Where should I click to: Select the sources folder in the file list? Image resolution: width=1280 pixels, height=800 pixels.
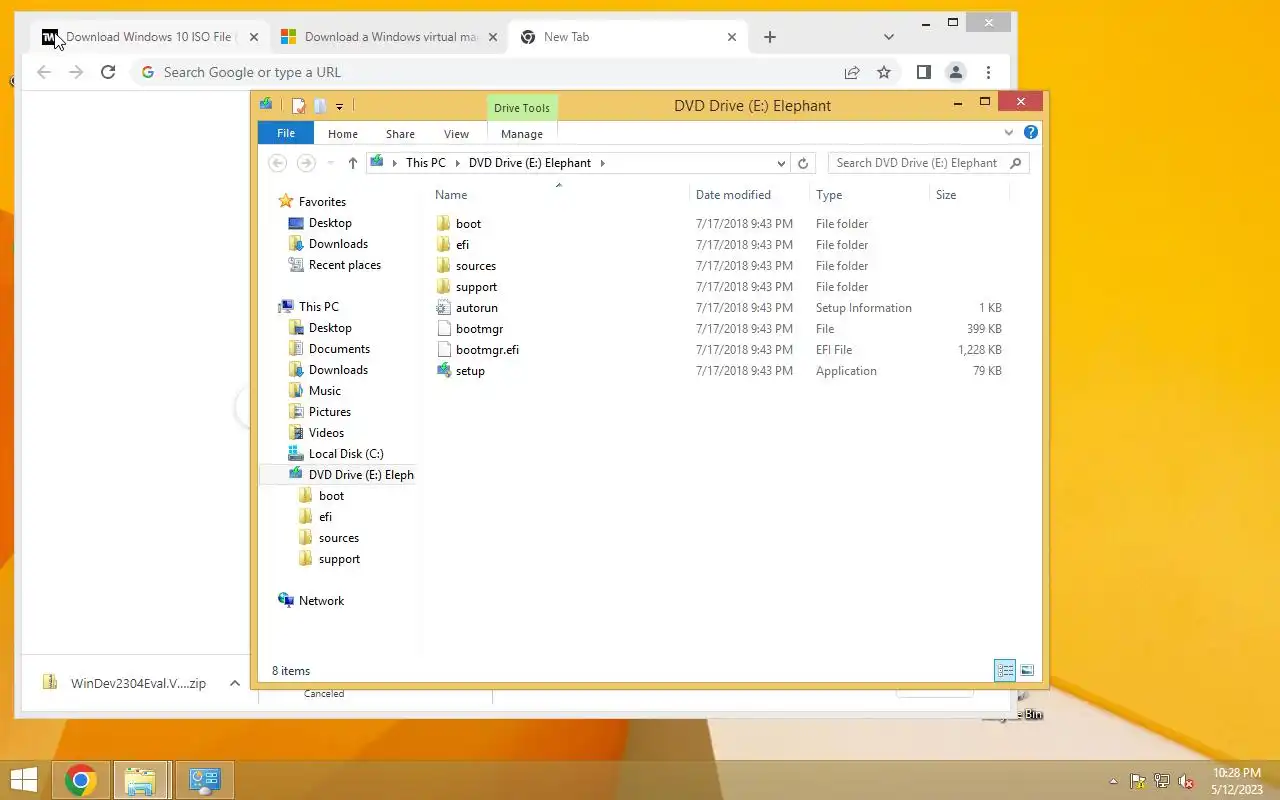476,266
